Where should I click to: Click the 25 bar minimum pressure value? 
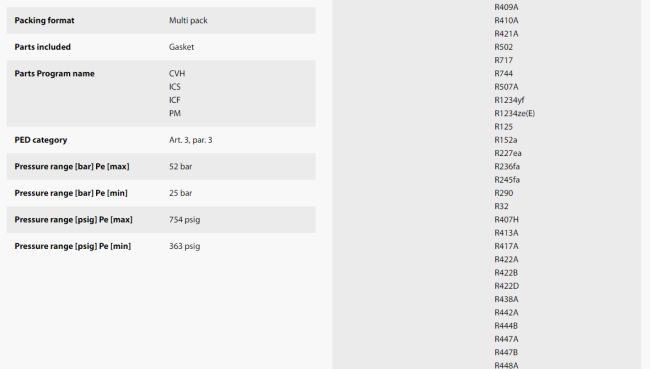pos(180,193)
